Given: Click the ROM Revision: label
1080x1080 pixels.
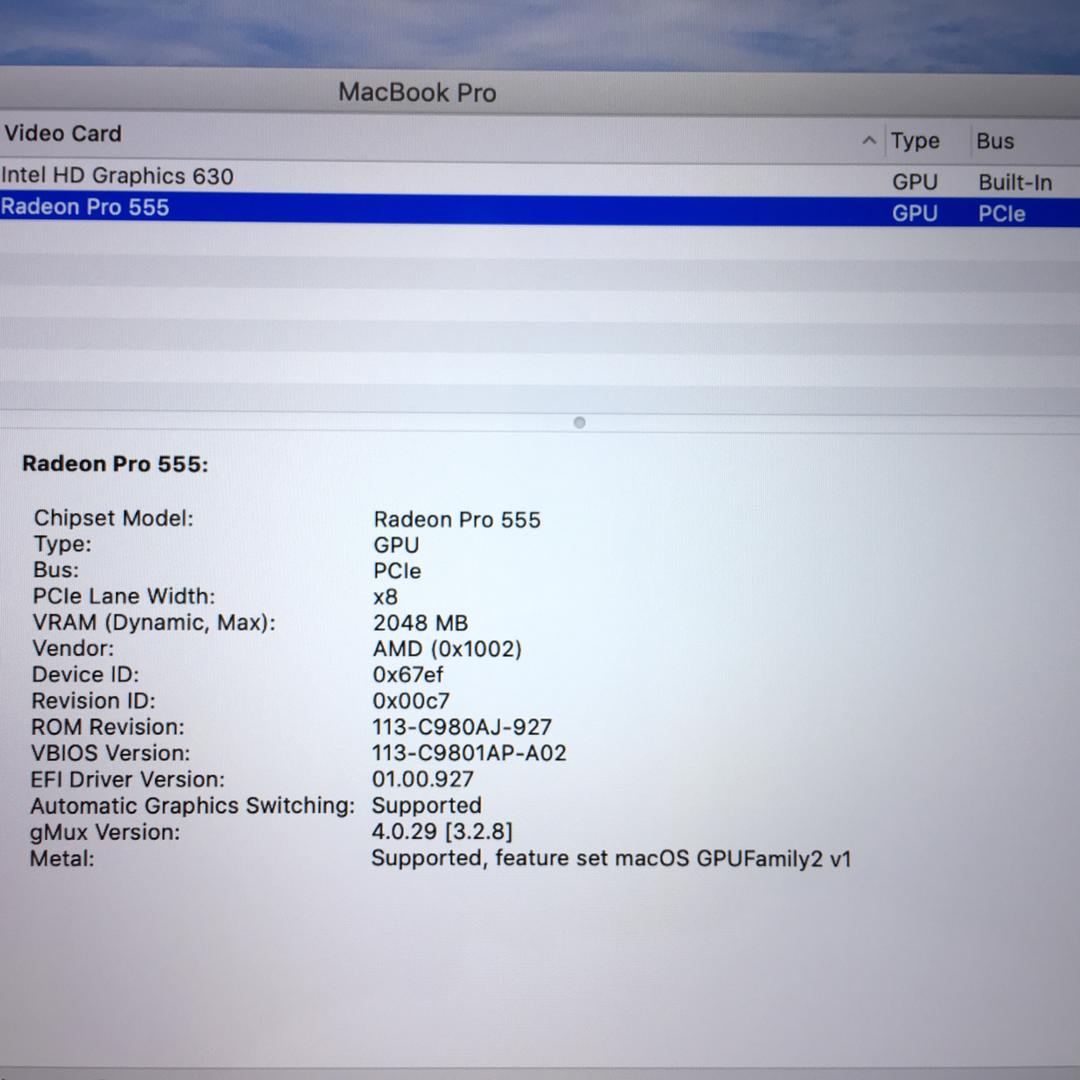Looking at the screenshot, I should point(107,727).
